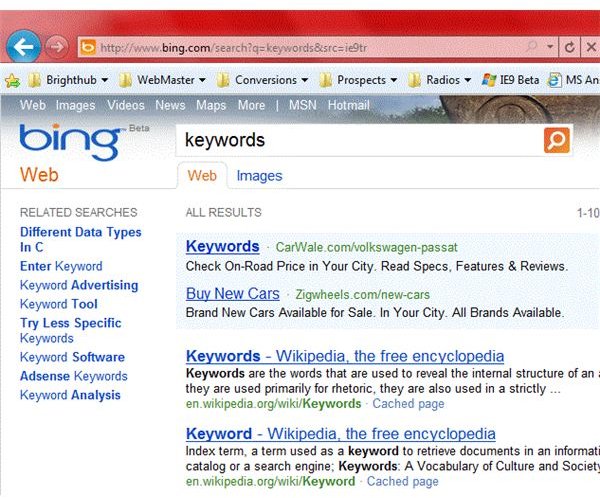
Task: Open the address bar autocomplete dropdown arrow
Action: point(550,47)
